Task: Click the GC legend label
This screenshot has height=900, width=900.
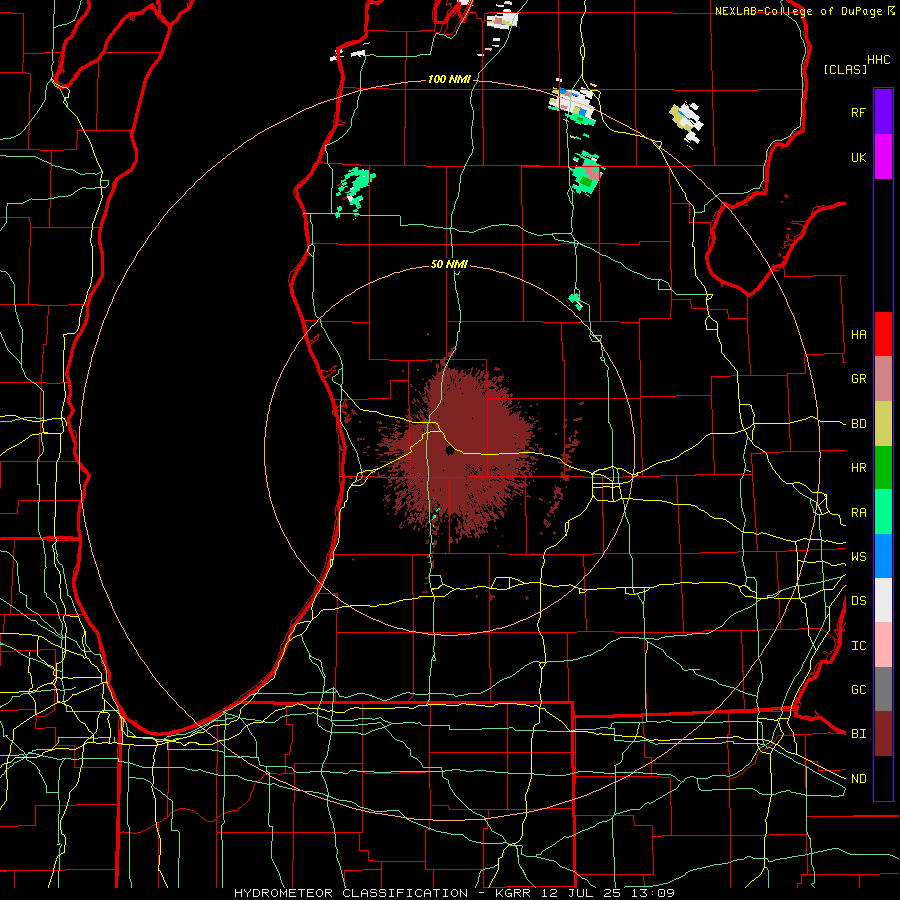Action: 858,690
